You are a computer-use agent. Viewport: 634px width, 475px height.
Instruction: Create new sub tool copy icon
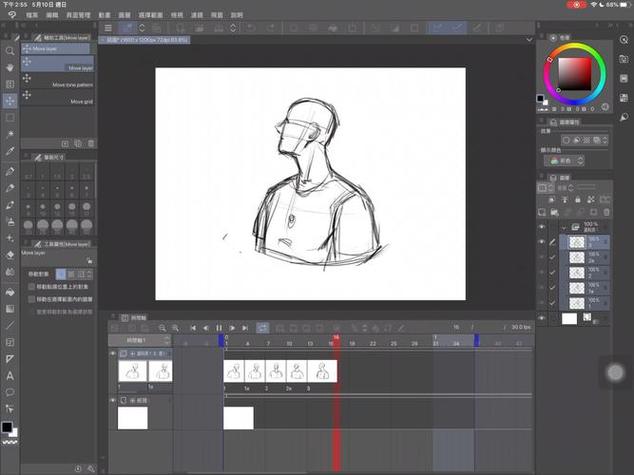[x=78, y=144]
